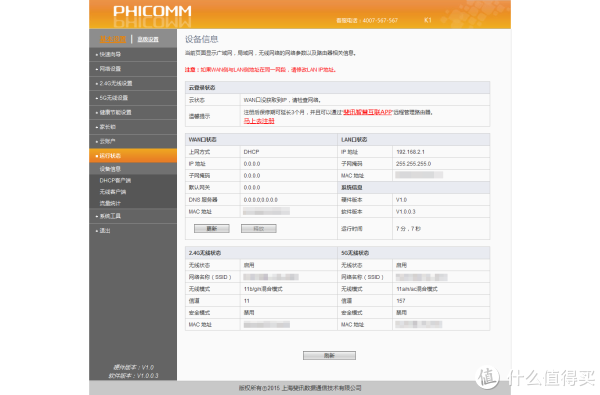Viewport: 600px width, 395px height.
Task: Click the 刷新 button at page bottom
Action: pos(329,356)
